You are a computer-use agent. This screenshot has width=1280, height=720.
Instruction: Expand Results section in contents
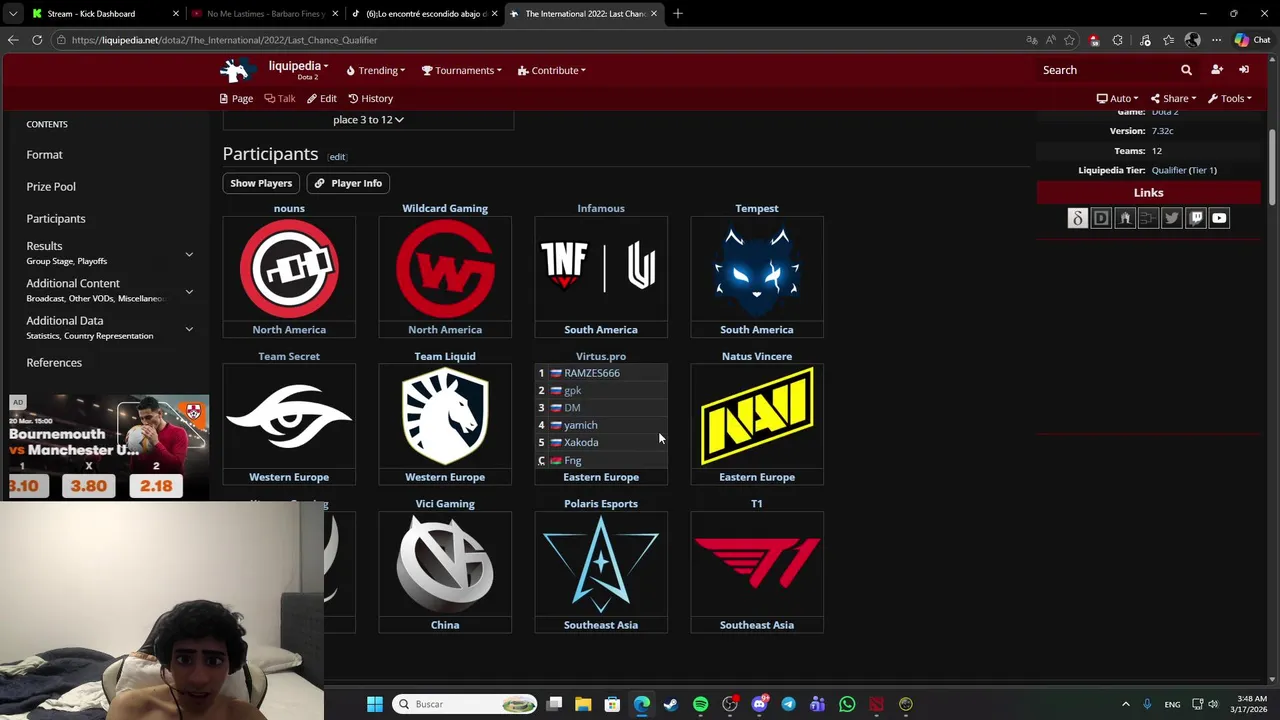[189, 254]
